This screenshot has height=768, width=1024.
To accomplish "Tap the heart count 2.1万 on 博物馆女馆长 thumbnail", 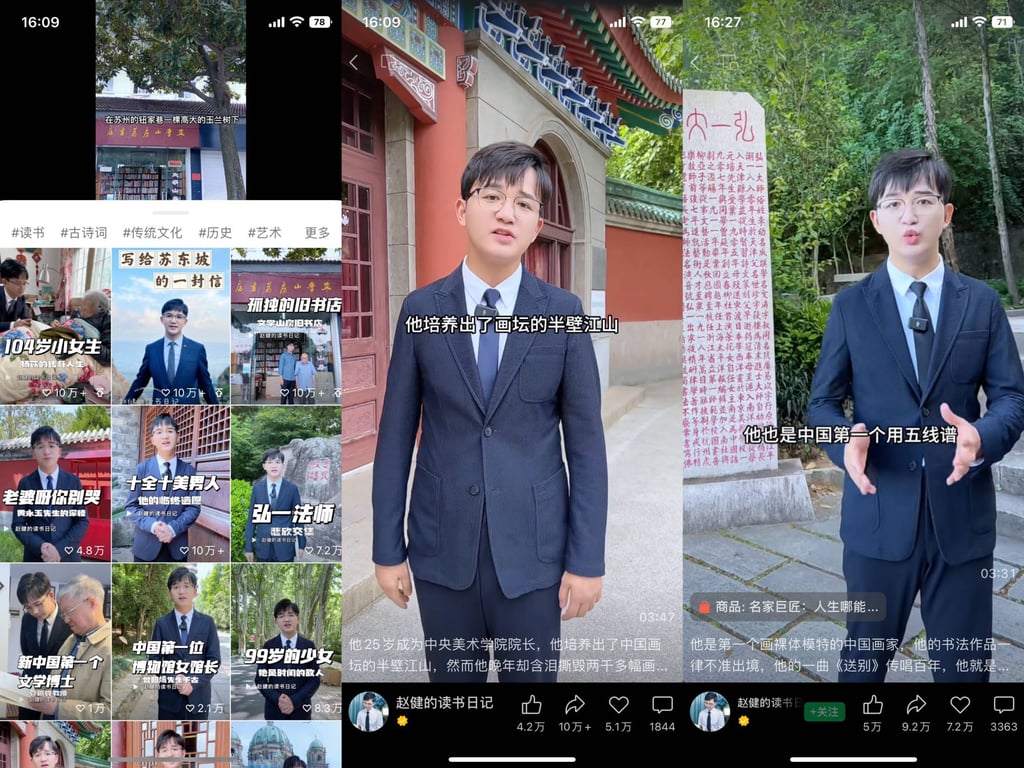I will pos(204,708).
